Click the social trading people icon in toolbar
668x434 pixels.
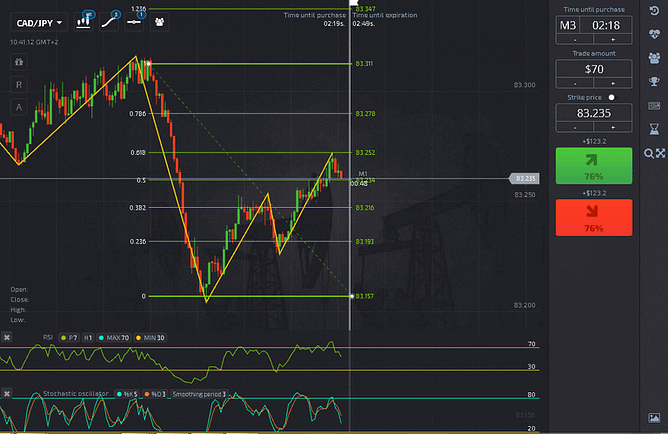pos(157,22)
